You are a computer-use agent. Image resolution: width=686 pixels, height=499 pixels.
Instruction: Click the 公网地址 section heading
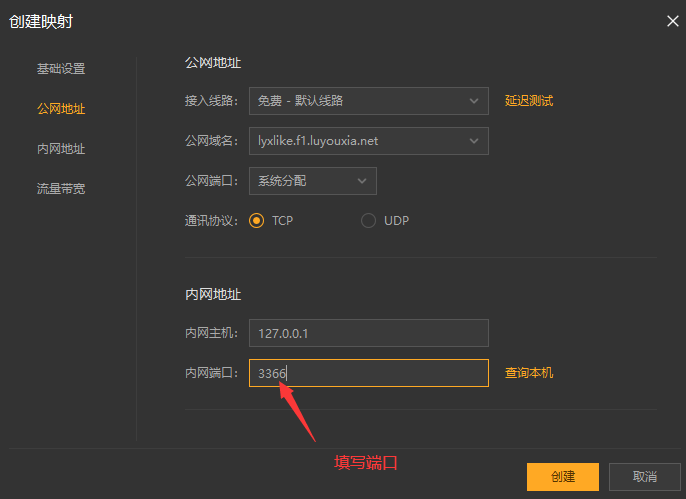[213, 63]
